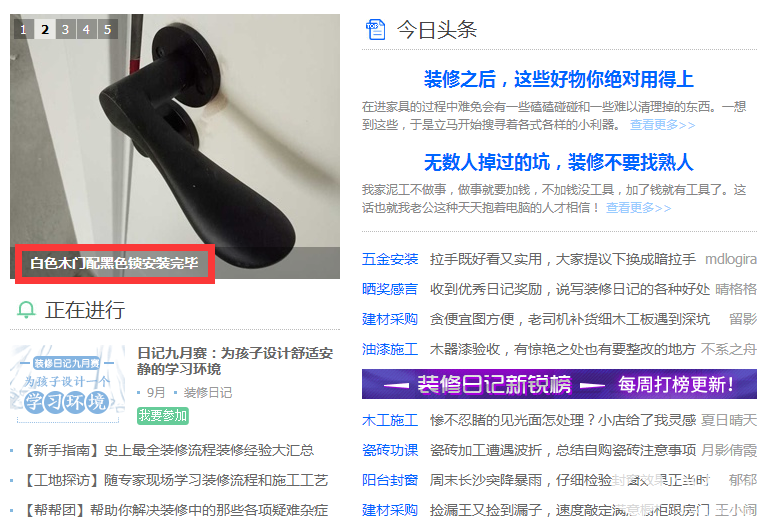This screenshot has height=523, width=767.
Task: Click the 今日头条 document icon
Action: [375, 29]
